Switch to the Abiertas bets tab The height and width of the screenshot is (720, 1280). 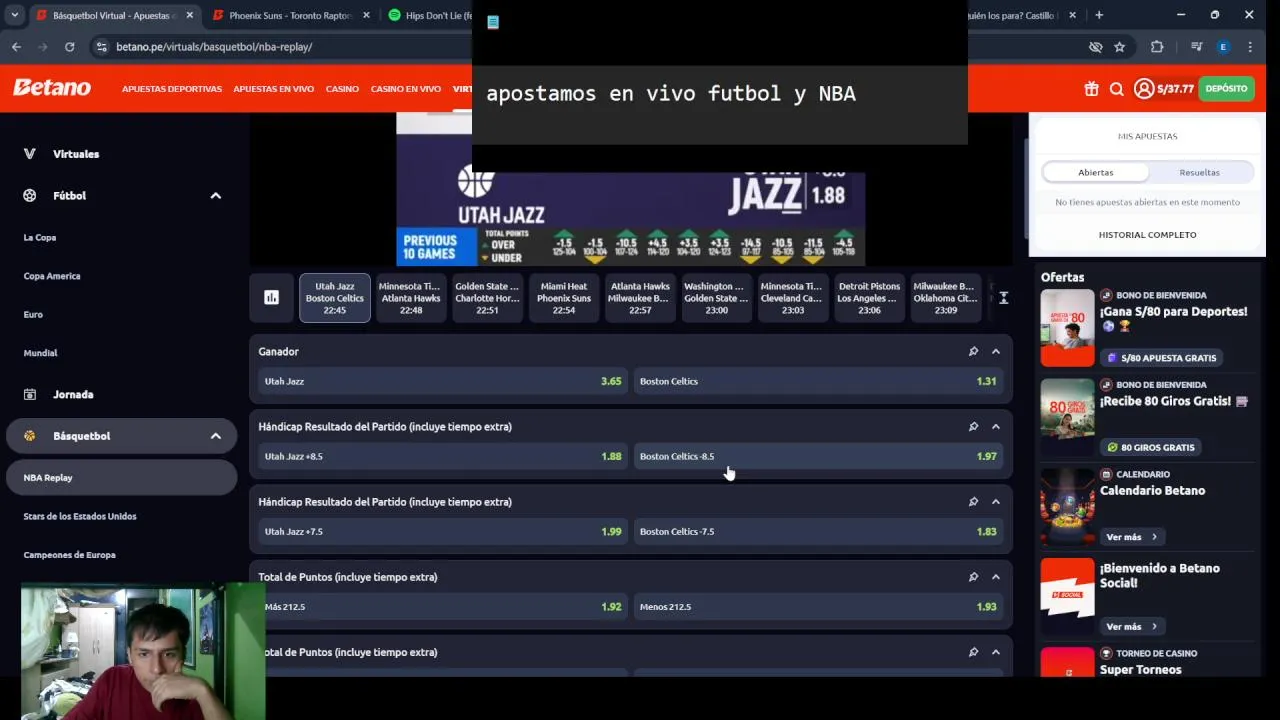1095,172
